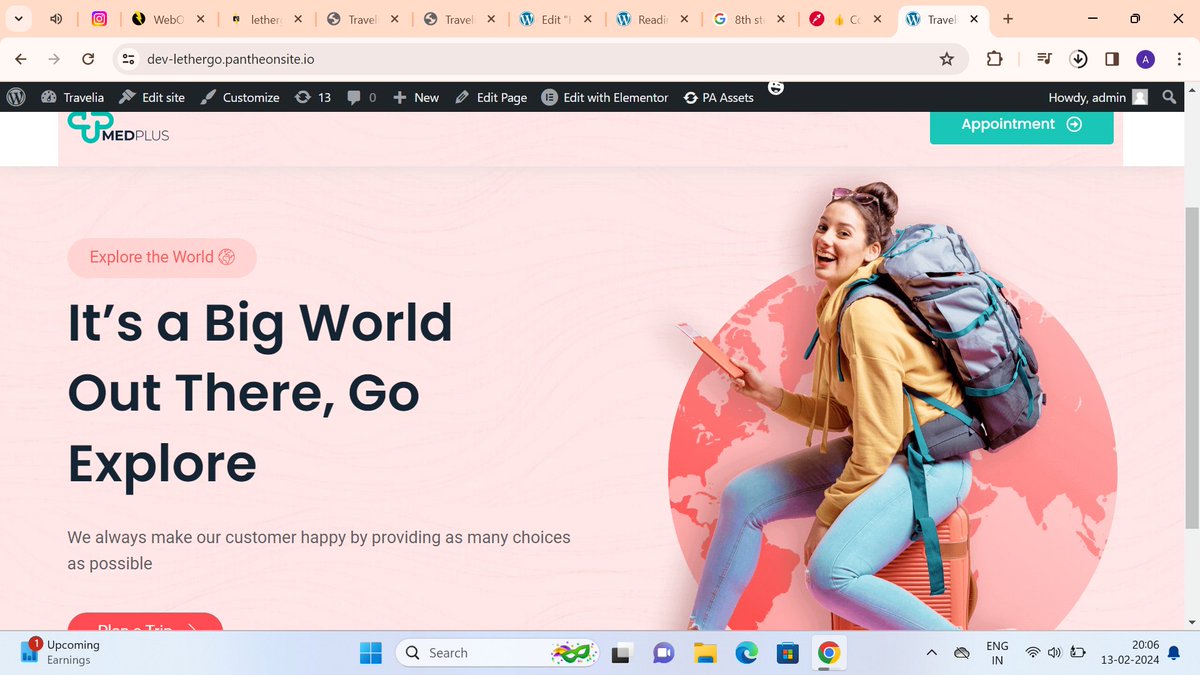Open Microsoft Edge from taskbar
This screenshot has height=675, width=1200.
746,653
